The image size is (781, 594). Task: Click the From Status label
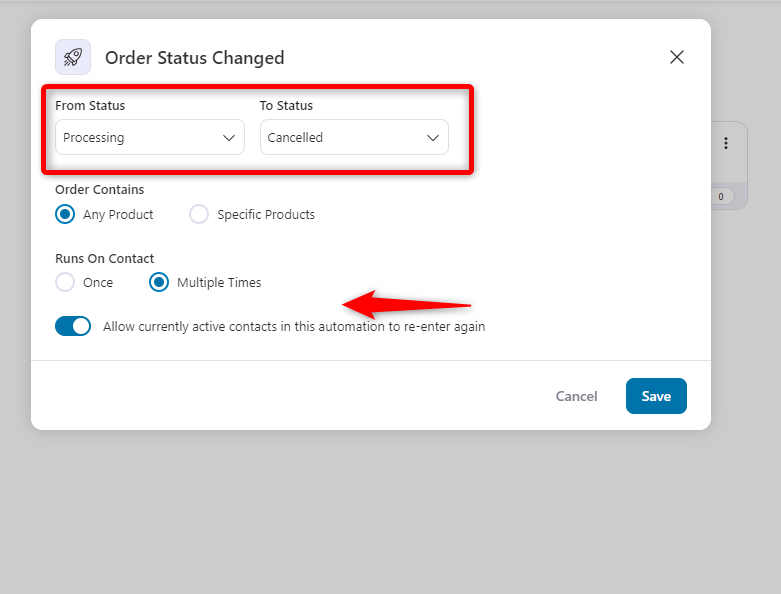[90, 106]
